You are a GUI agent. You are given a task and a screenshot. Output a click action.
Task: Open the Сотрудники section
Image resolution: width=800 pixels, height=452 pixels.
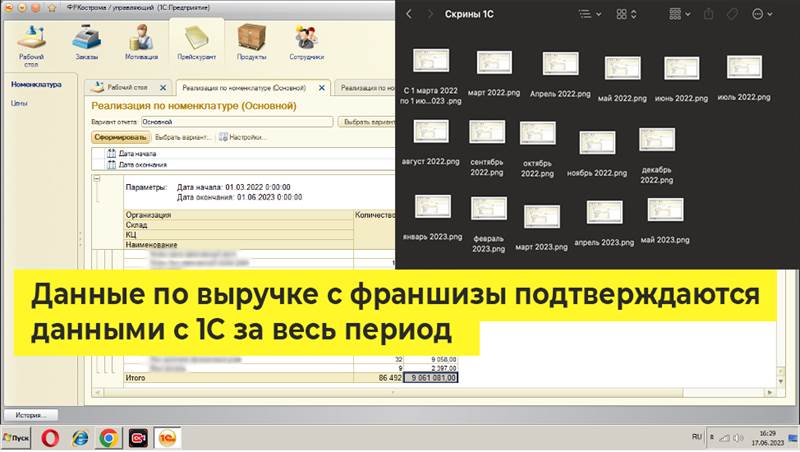[x=305, y=44]
